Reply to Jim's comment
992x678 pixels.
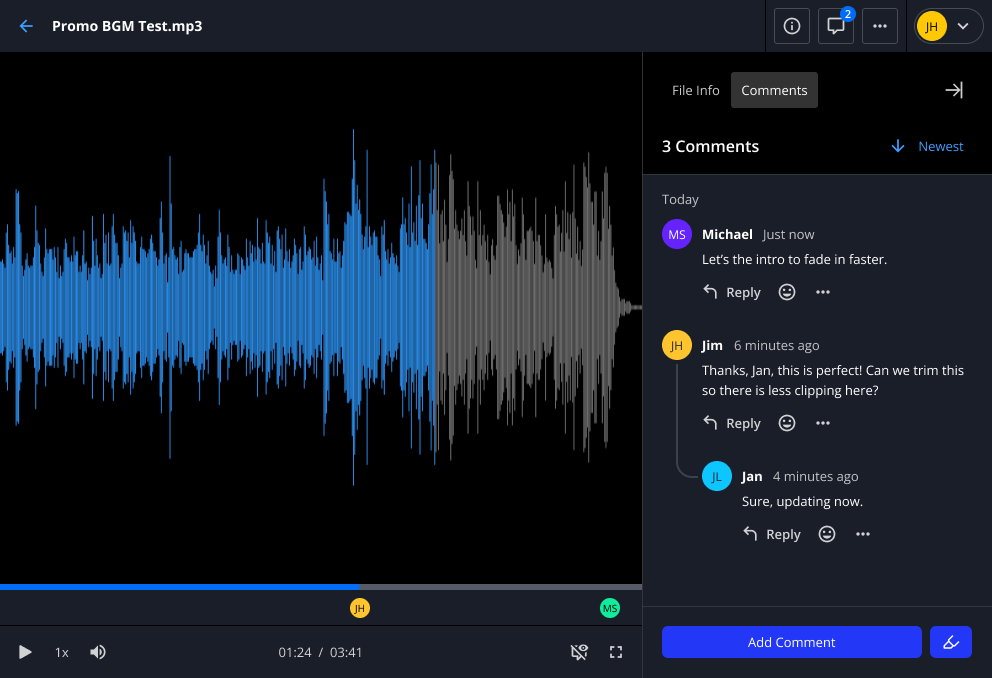click(x=732, y=423)
